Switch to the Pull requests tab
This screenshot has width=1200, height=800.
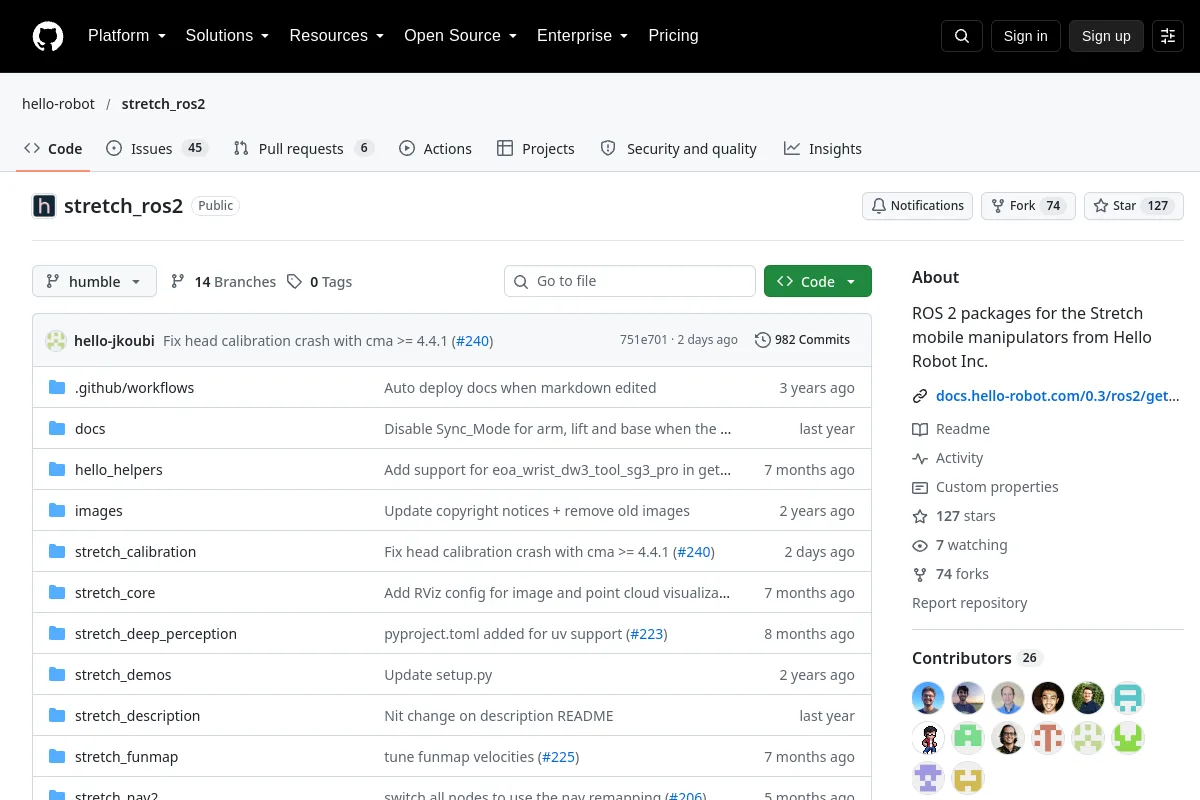click(304, 148)
